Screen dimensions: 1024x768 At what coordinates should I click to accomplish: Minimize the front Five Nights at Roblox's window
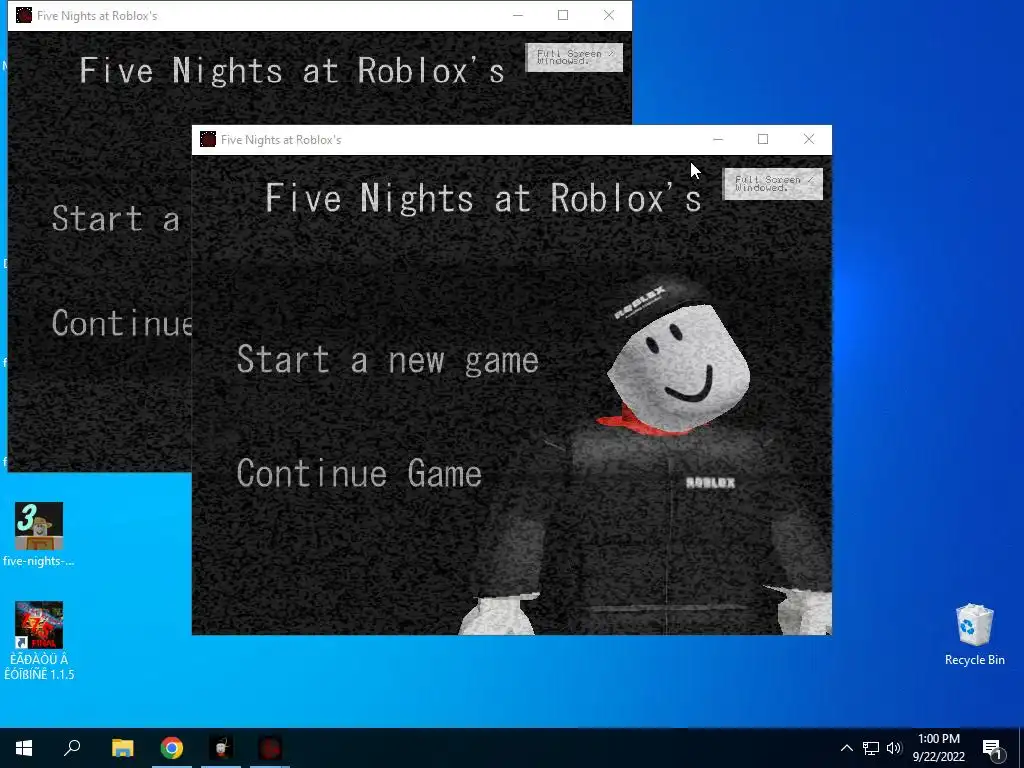point(718,139)
